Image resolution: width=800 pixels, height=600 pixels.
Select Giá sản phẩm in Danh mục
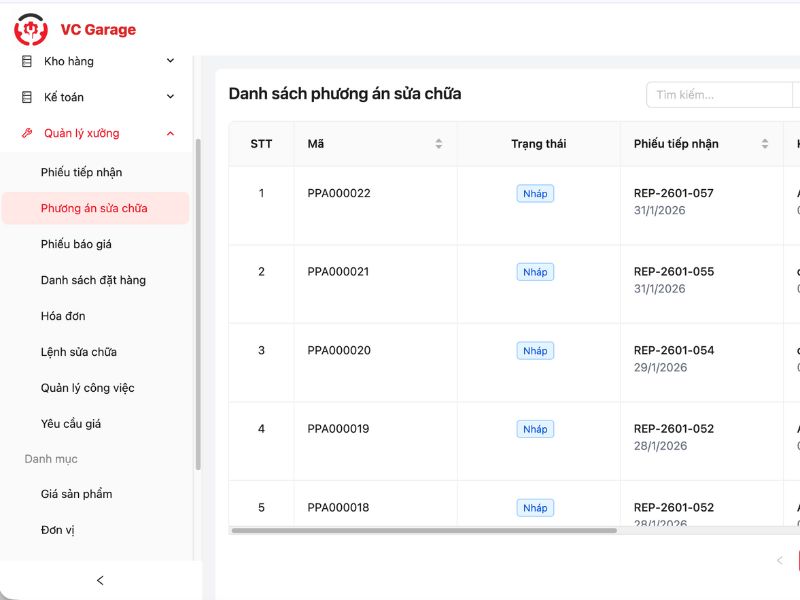[x=76, y=494]
